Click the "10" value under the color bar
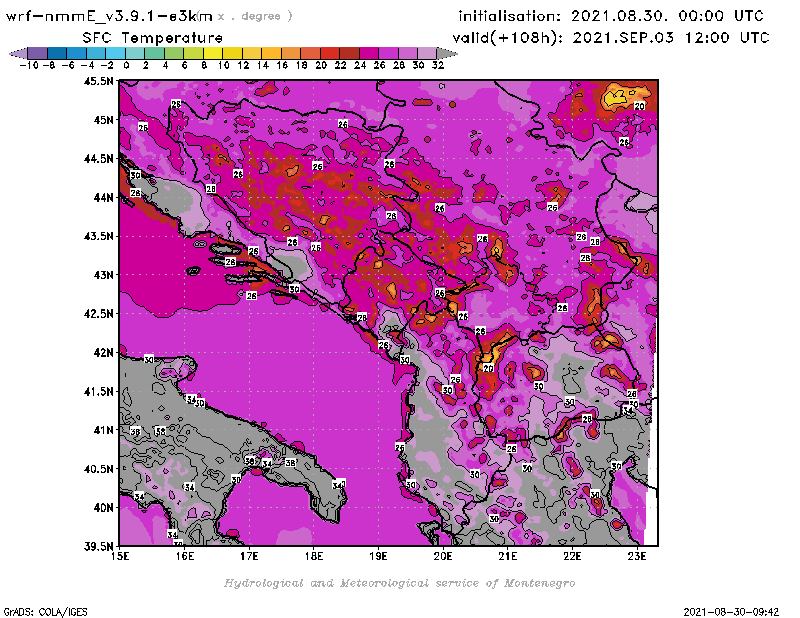 [x=223, y=66]
